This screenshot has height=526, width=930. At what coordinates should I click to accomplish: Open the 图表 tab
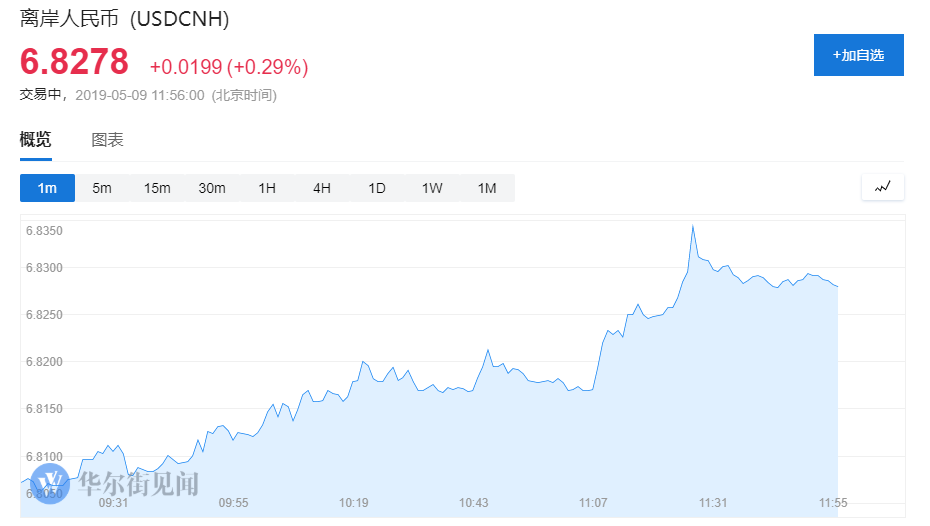pyautogui.click(x=107, y=140)
